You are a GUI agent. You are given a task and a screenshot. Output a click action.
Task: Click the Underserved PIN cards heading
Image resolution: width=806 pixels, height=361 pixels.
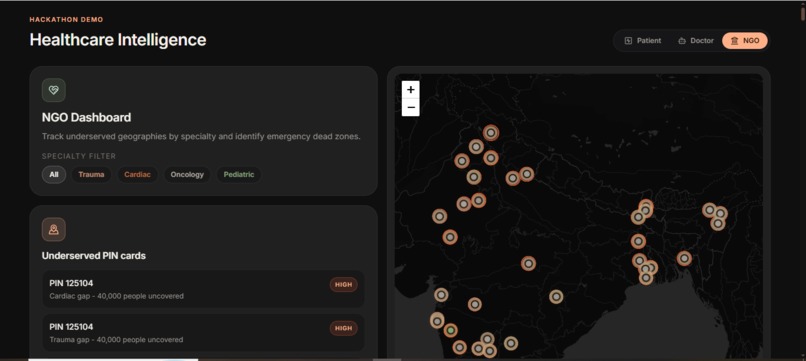pos(94,256)
